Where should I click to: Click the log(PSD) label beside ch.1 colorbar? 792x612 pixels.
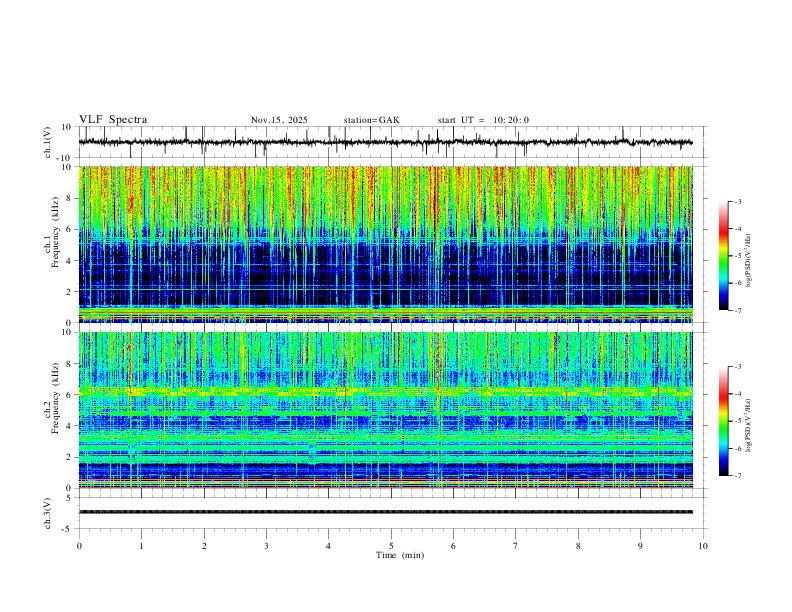click(x=748, y=260)
